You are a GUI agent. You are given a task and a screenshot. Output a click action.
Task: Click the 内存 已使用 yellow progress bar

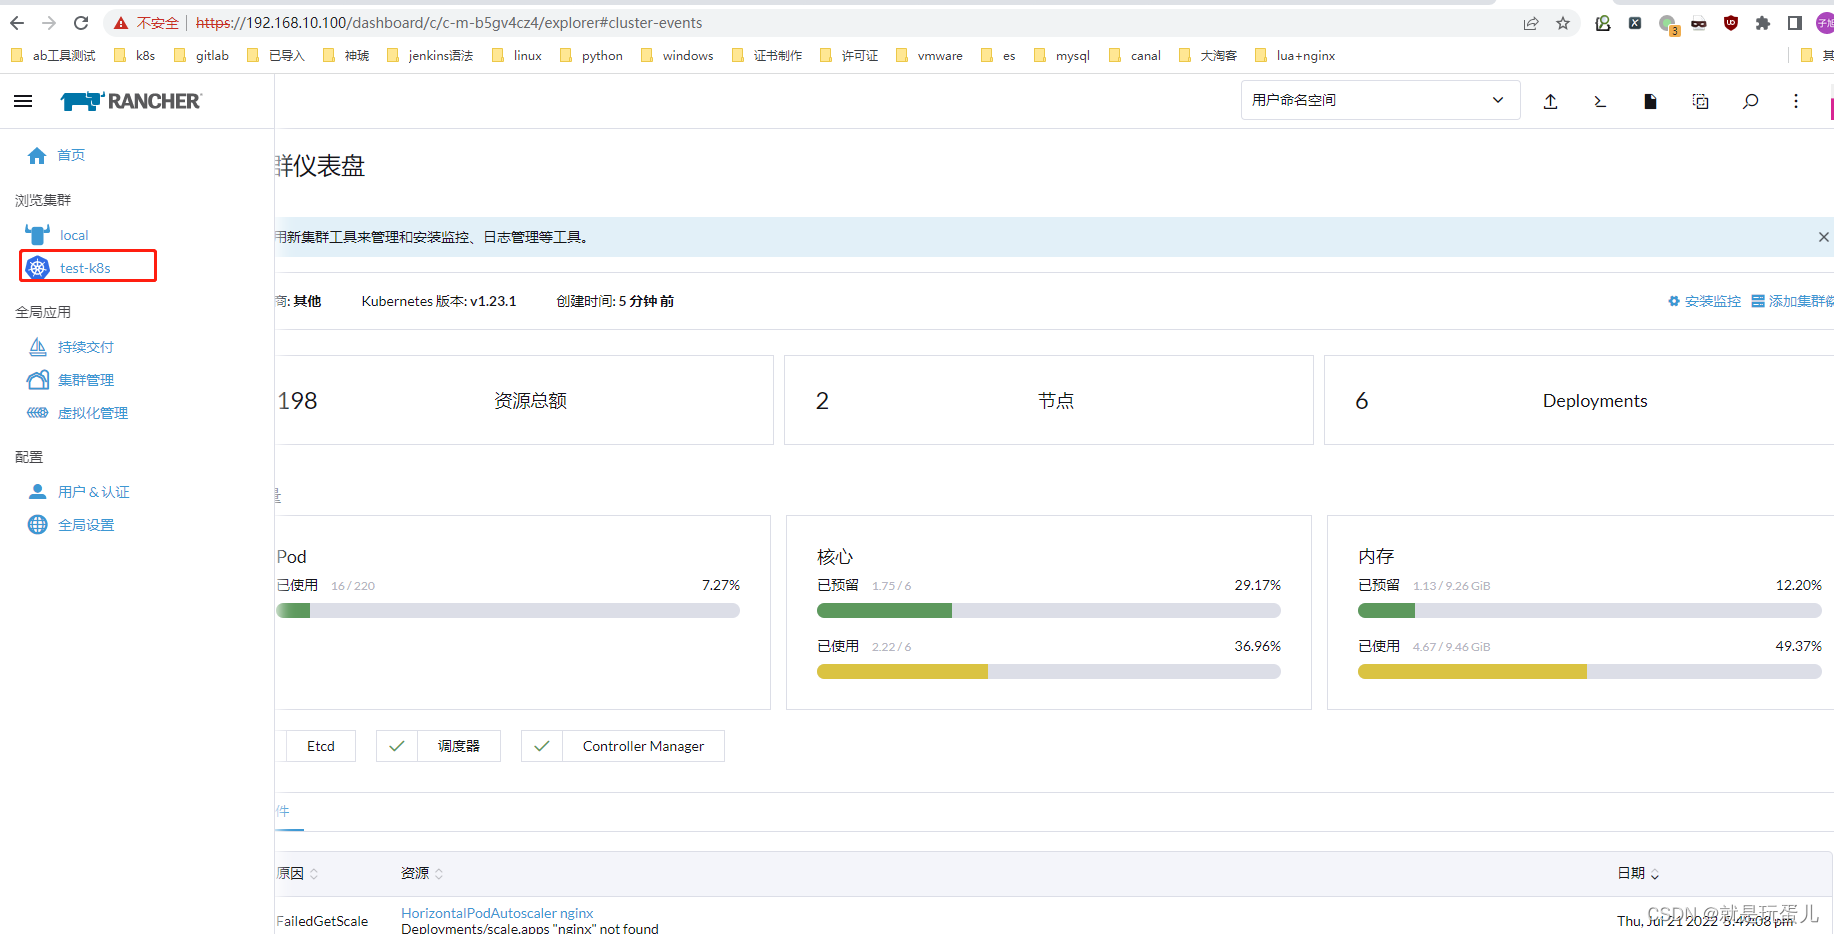pos(1589,672)
